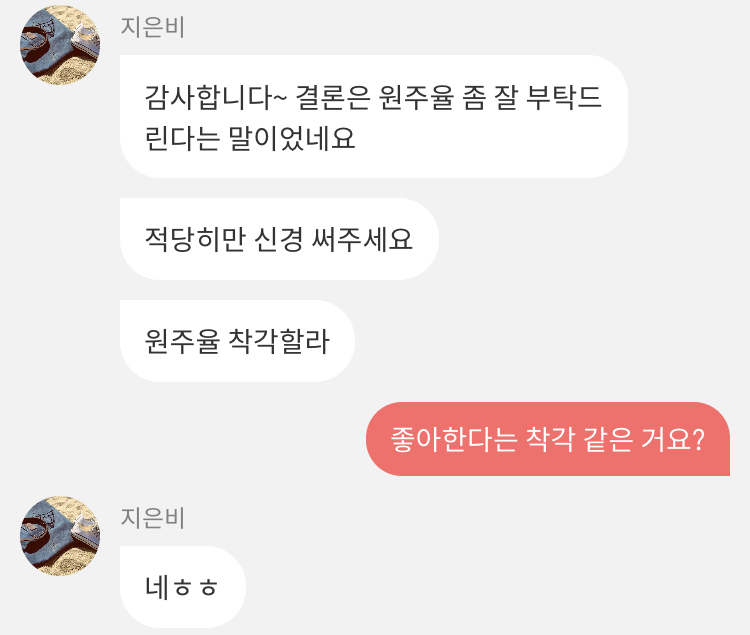750x635 pixels.
Task: Click the word 부탁드 in the first message
Action: pos(563,97)
